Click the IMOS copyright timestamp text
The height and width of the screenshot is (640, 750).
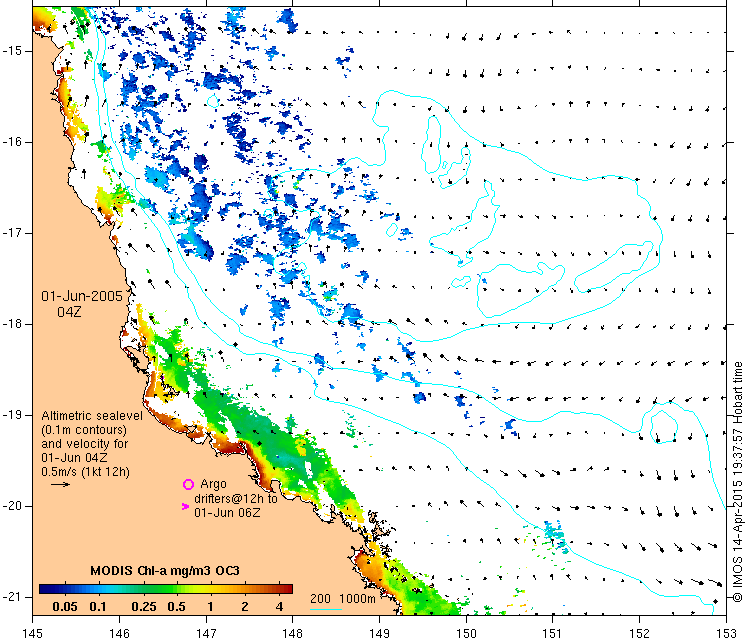click(738, 482)
